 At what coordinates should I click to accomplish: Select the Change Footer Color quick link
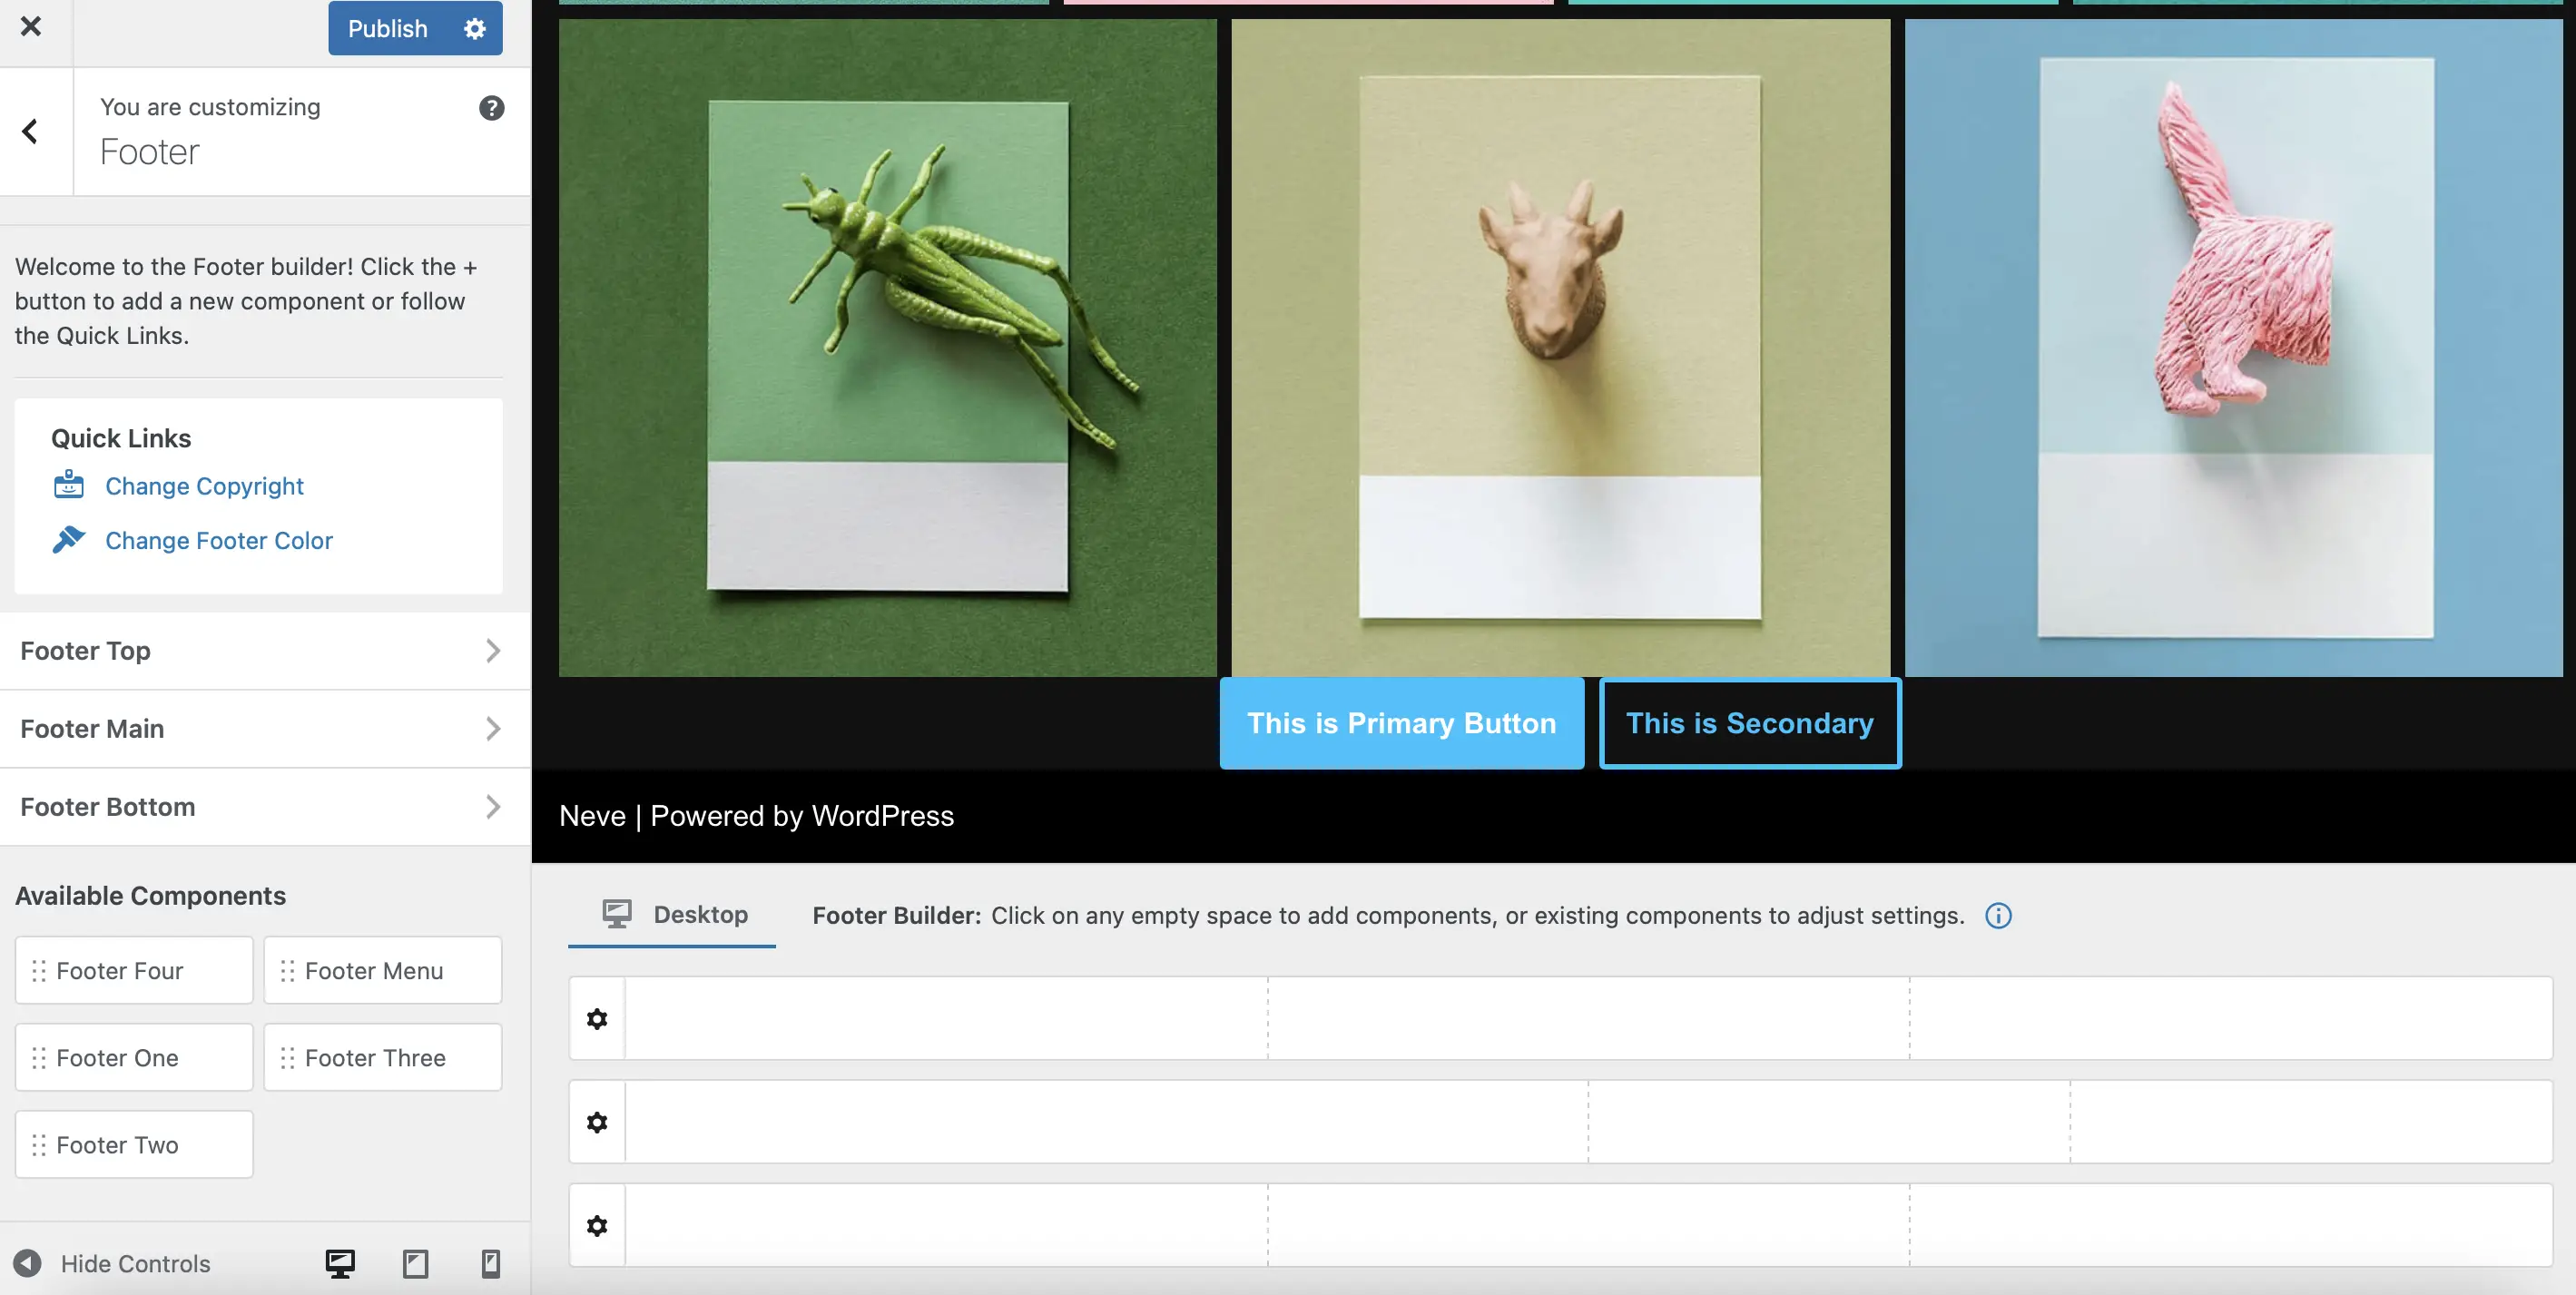point(220,540)
